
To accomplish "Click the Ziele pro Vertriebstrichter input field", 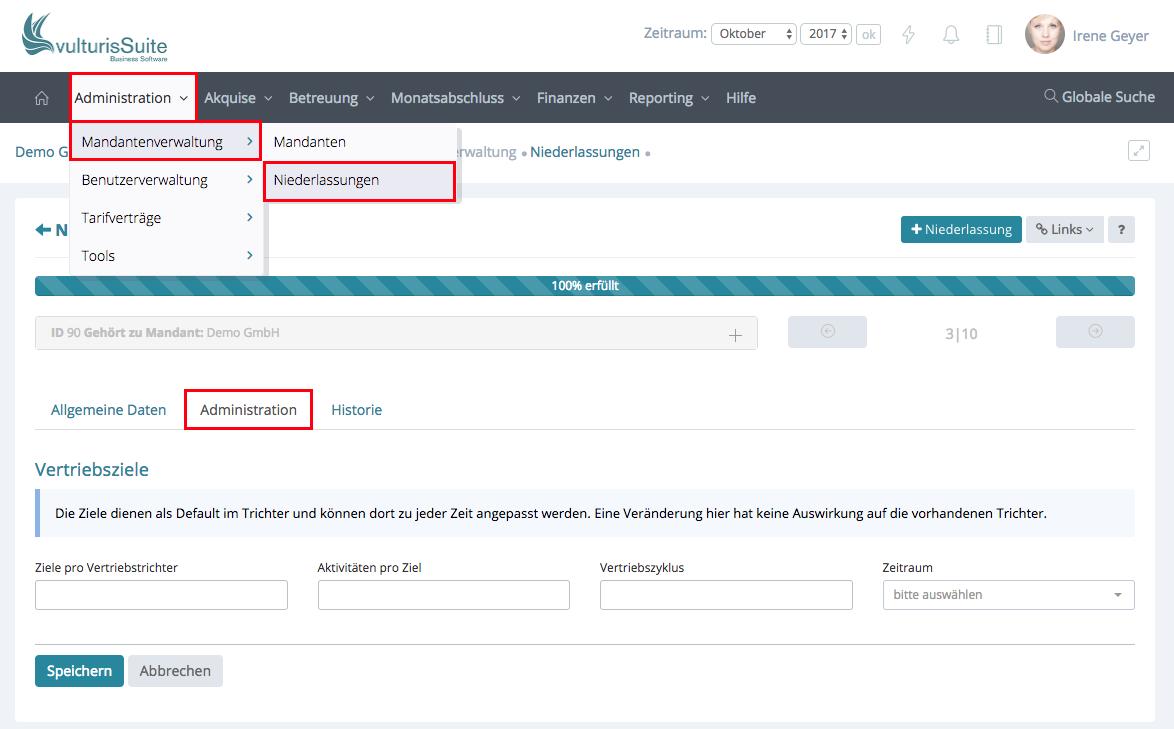I will click(161, 595).
